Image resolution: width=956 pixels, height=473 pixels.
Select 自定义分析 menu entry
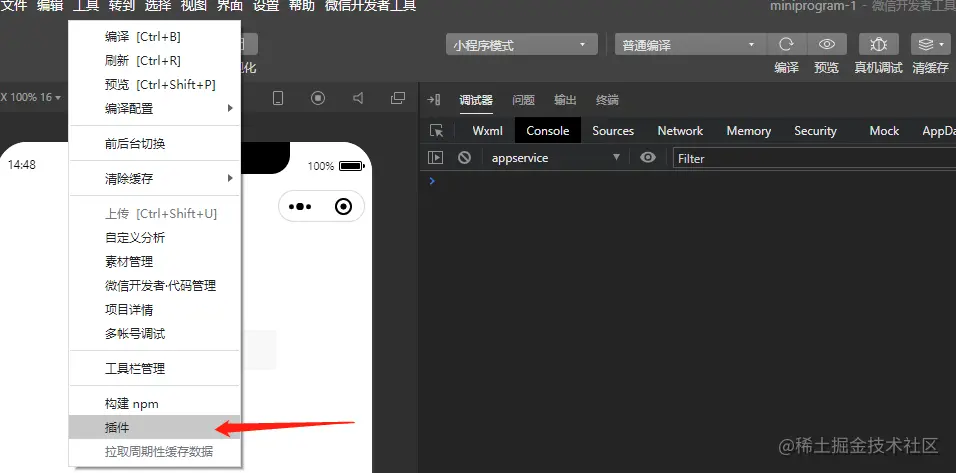point(155,238)
